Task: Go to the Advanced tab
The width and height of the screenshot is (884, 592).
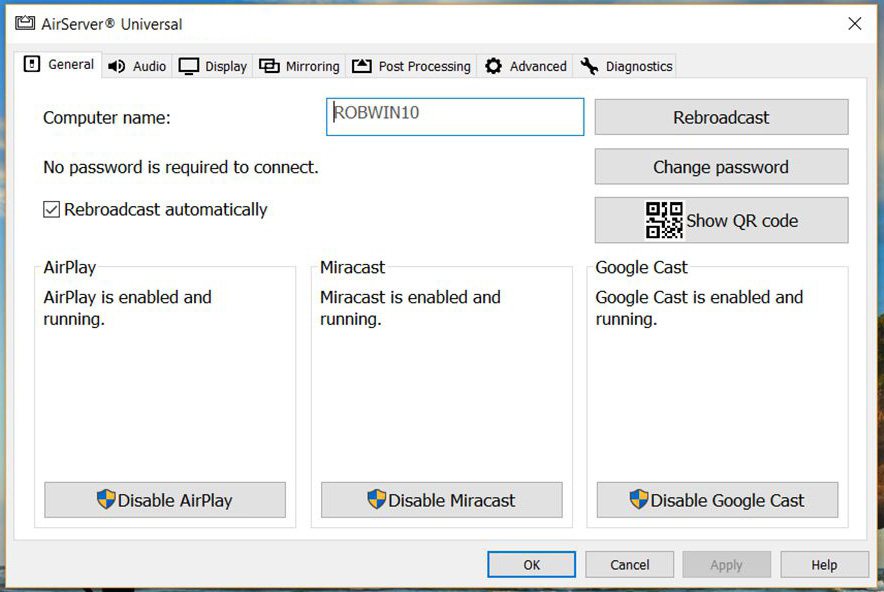Action: pos(525,66)
